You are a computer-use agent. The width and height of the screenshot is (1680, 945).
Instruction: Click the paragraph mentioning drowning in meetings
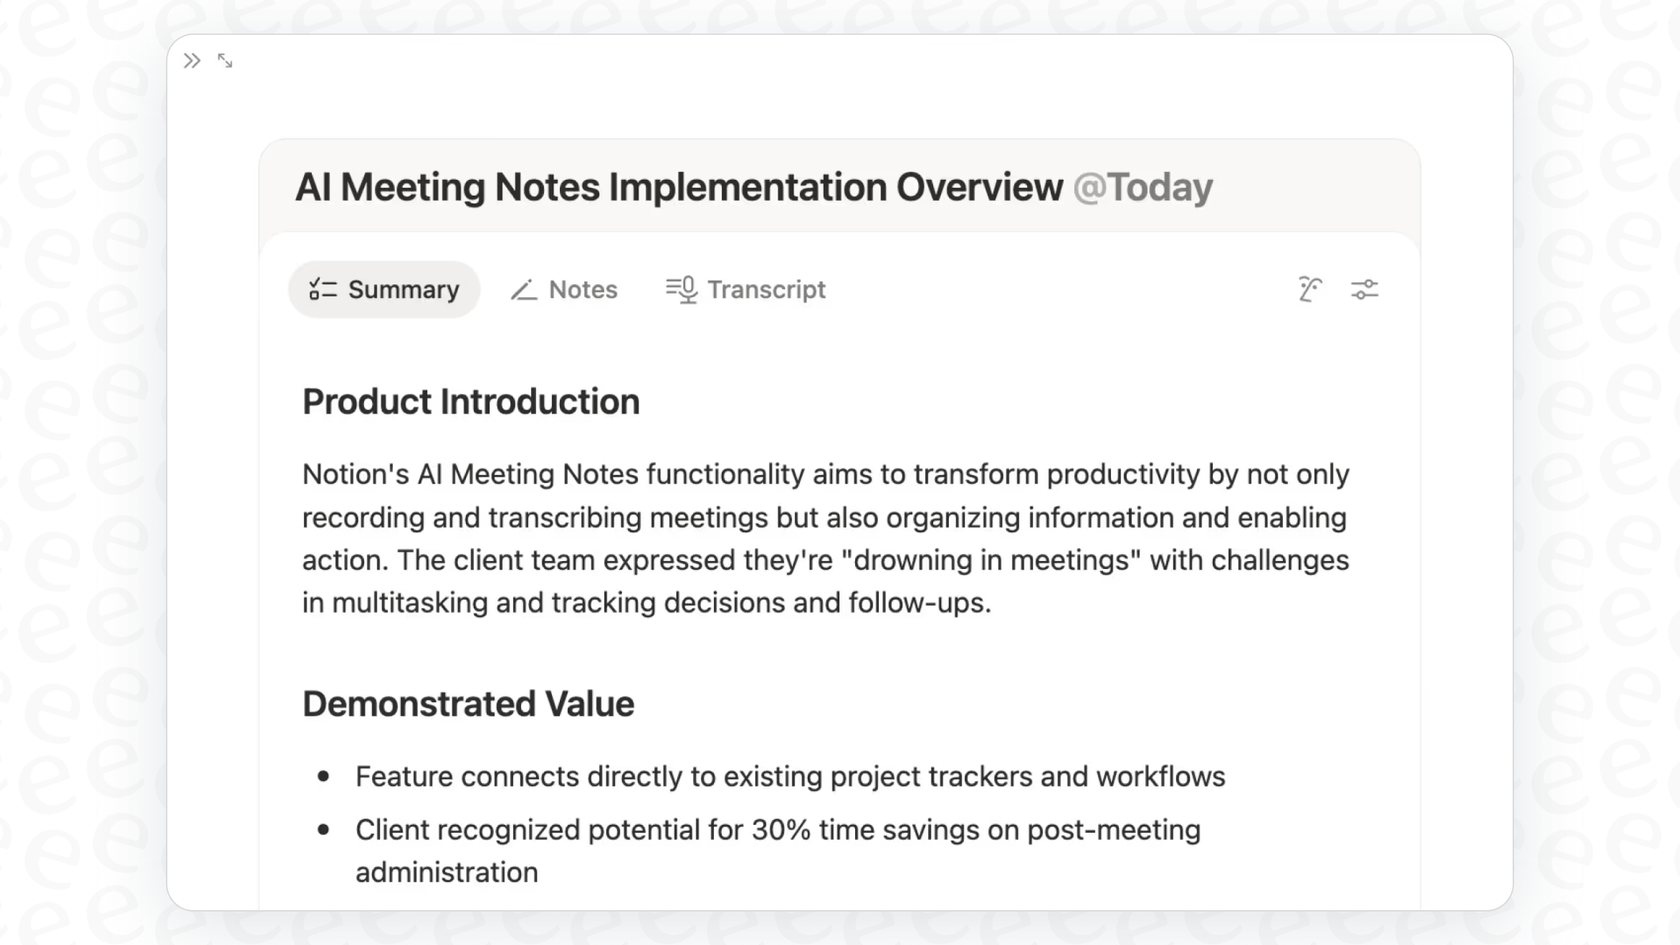825,560
